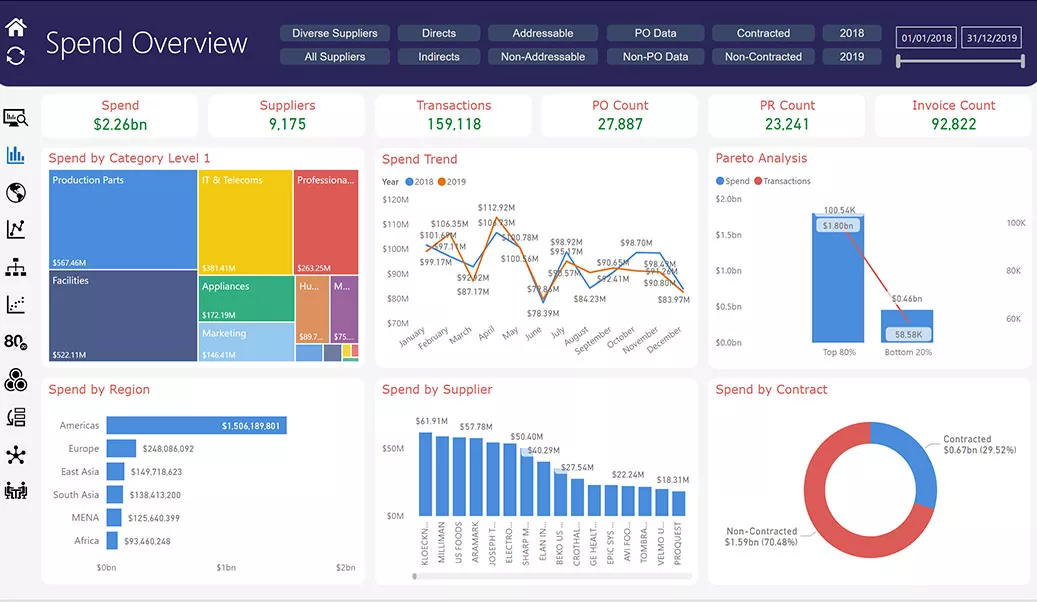Click the wrench tools sidebar icon
The height and width of the screenshot is (602, 1037).
(16, 455)
